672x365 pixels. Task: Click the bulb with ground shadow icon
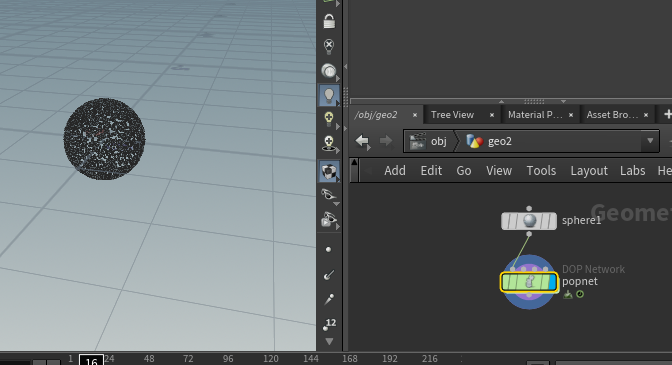coord(329,144)
